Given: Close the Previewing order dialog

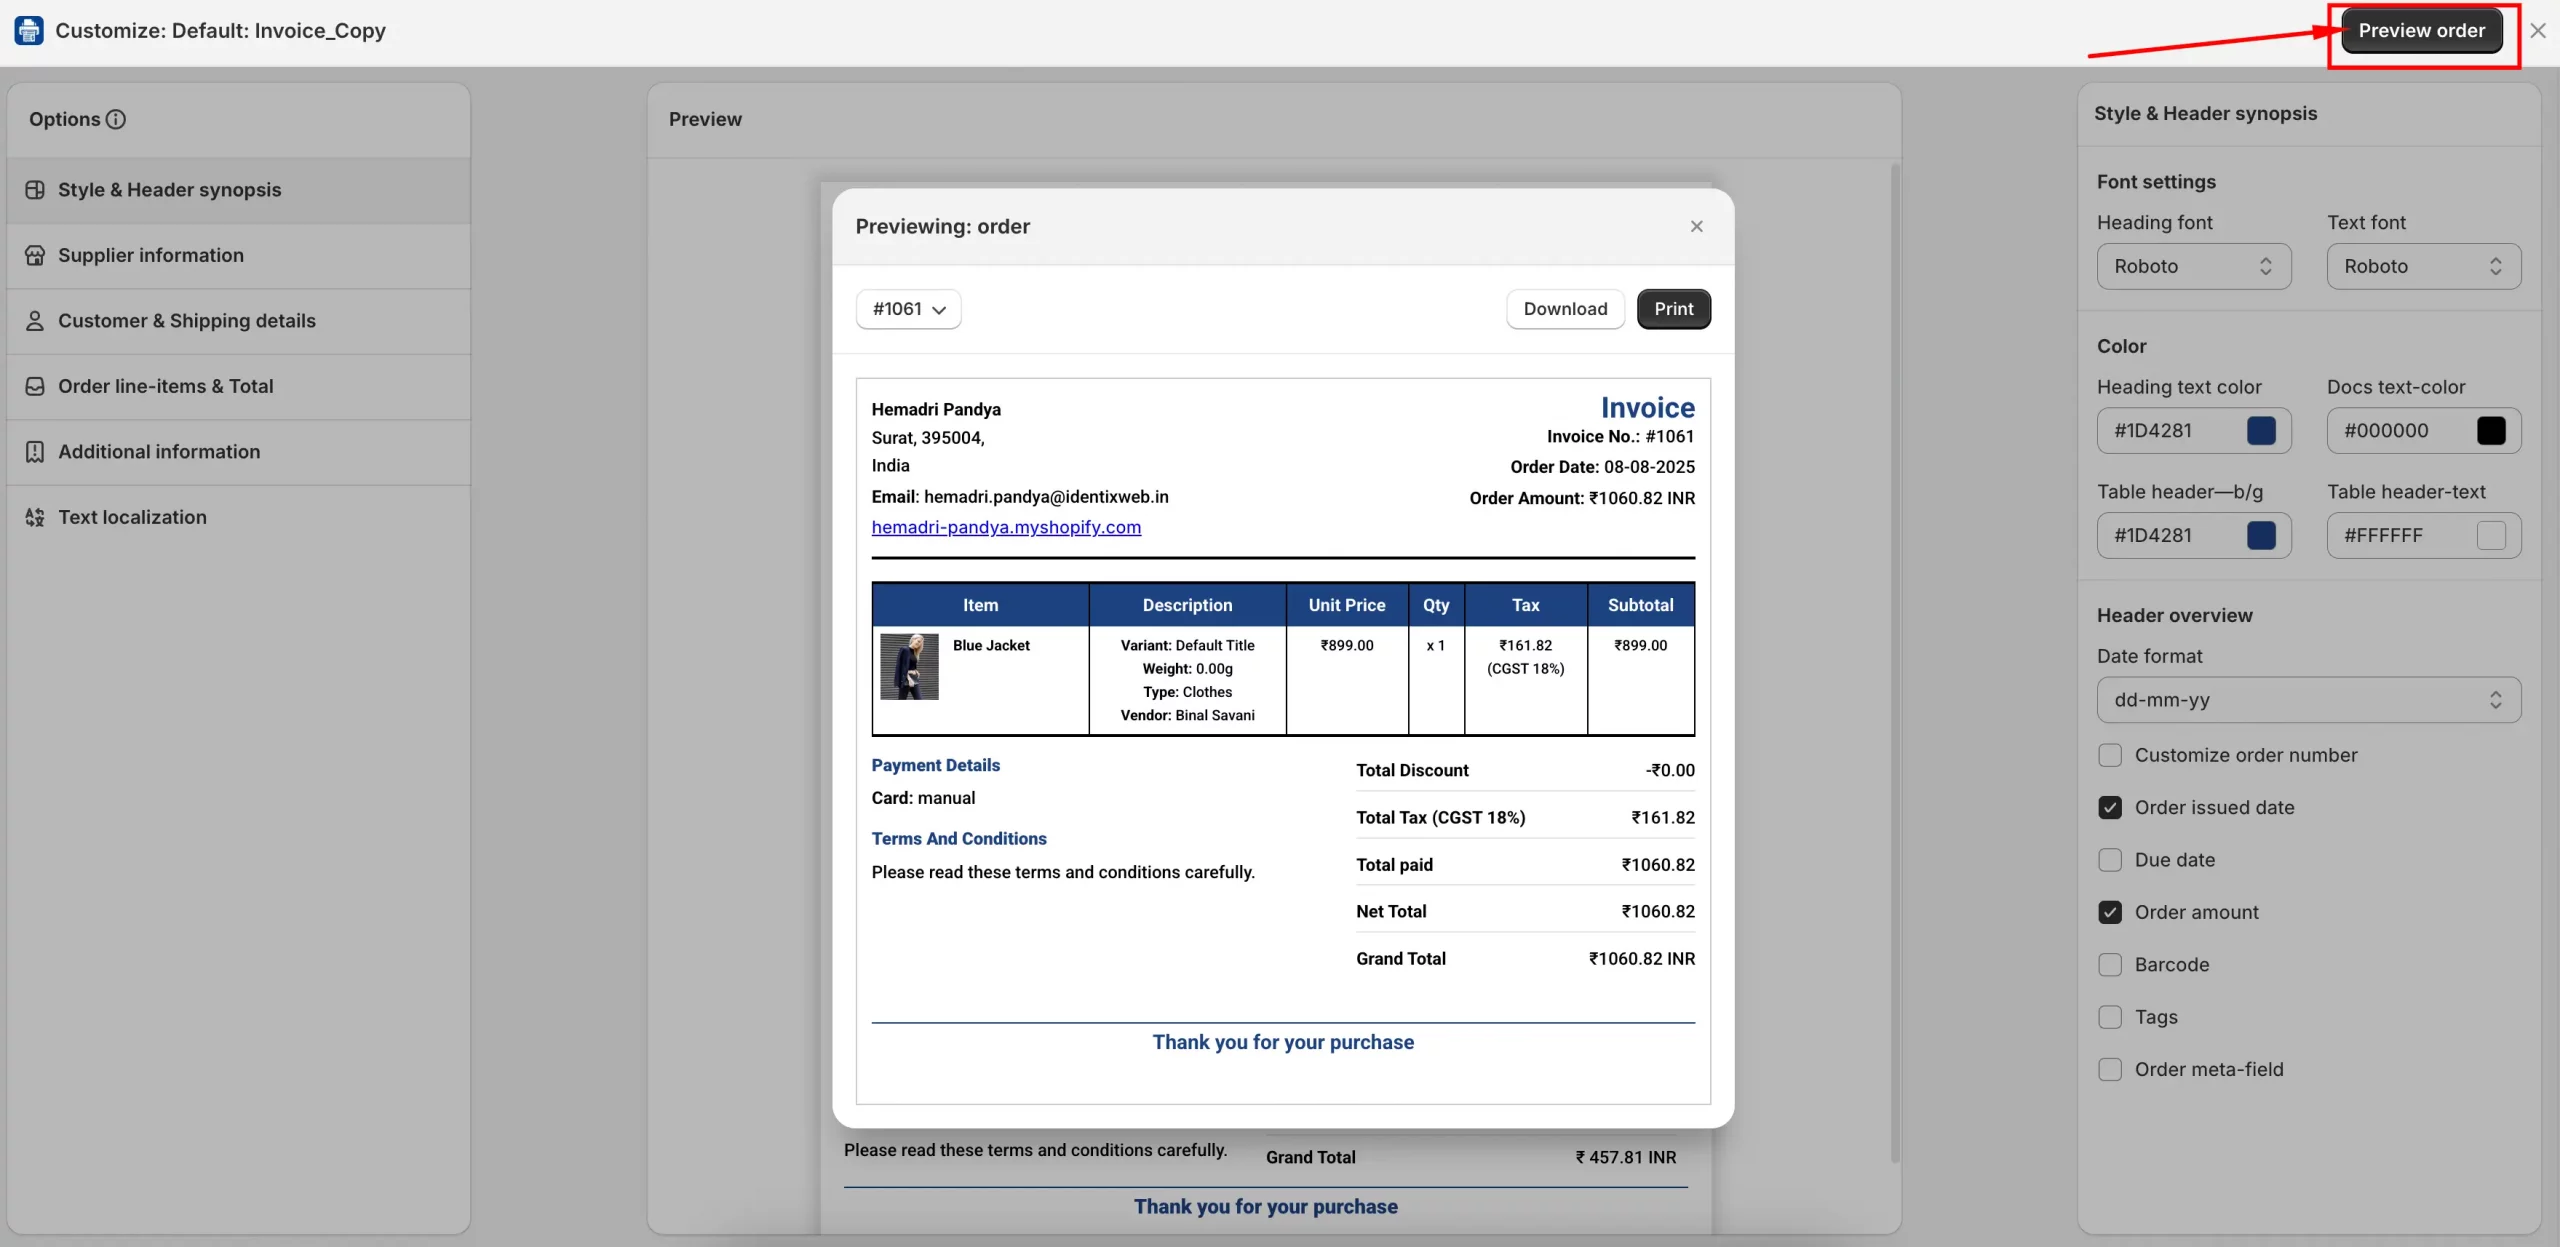Looking at the screenshot, I should pos(1696,227).
